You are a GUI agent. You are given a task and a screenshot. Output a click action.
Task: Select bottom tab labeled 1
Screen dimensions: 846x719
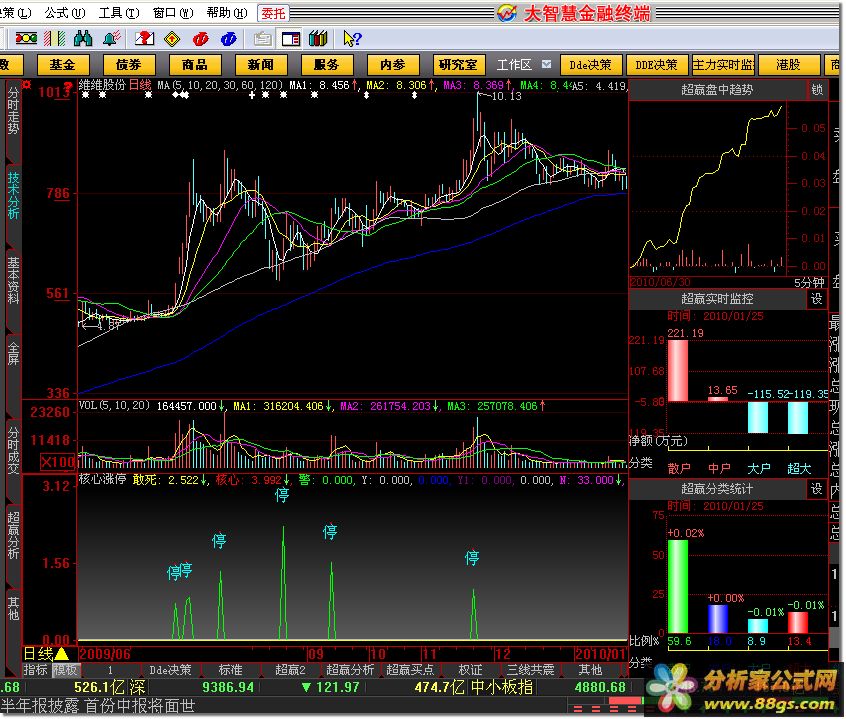[110, 670]
